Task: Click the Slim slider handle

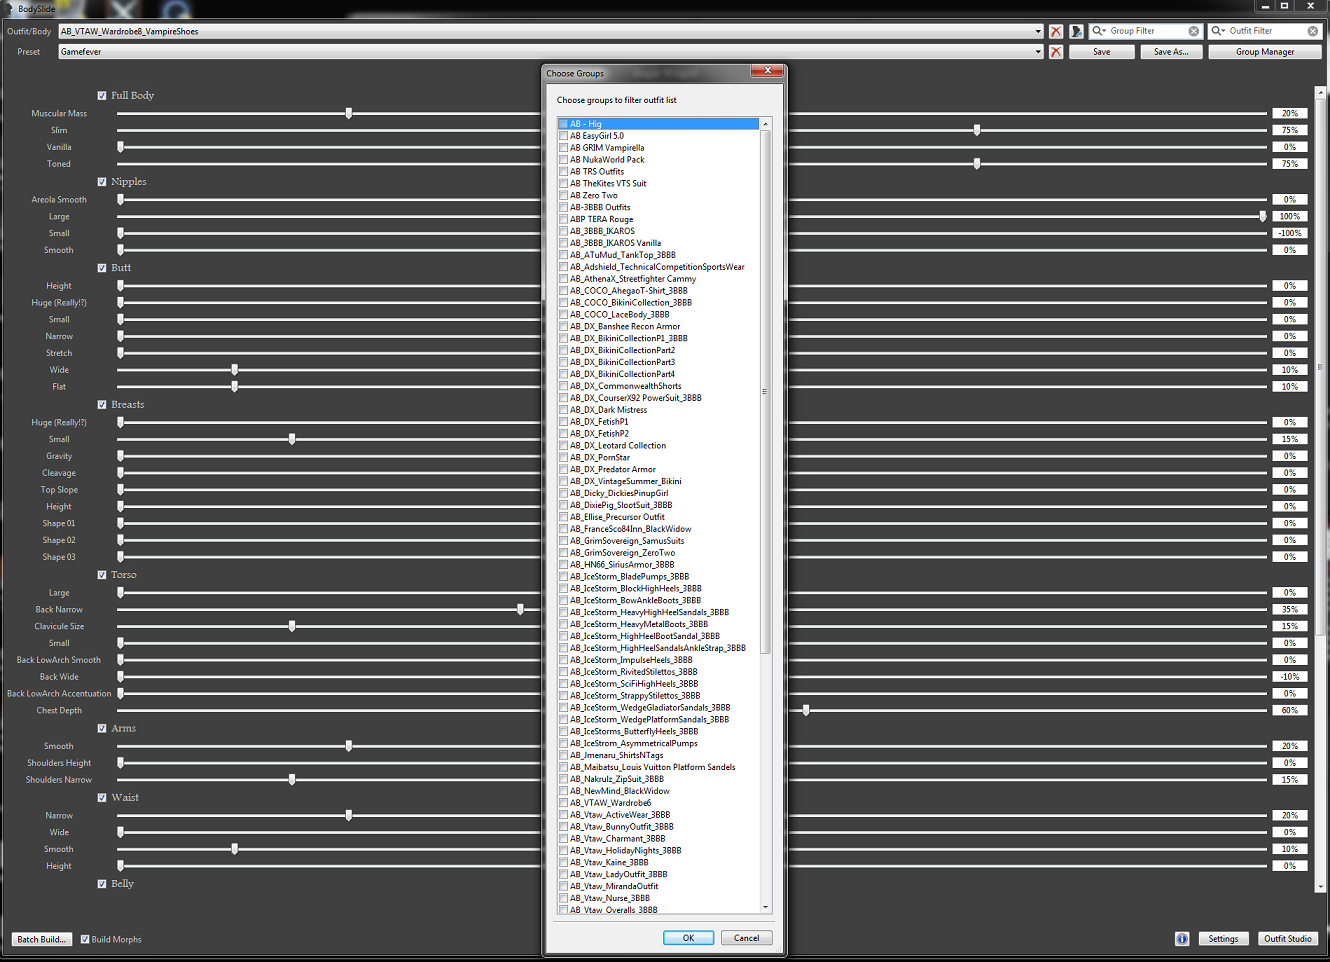Action: point(977,130)
